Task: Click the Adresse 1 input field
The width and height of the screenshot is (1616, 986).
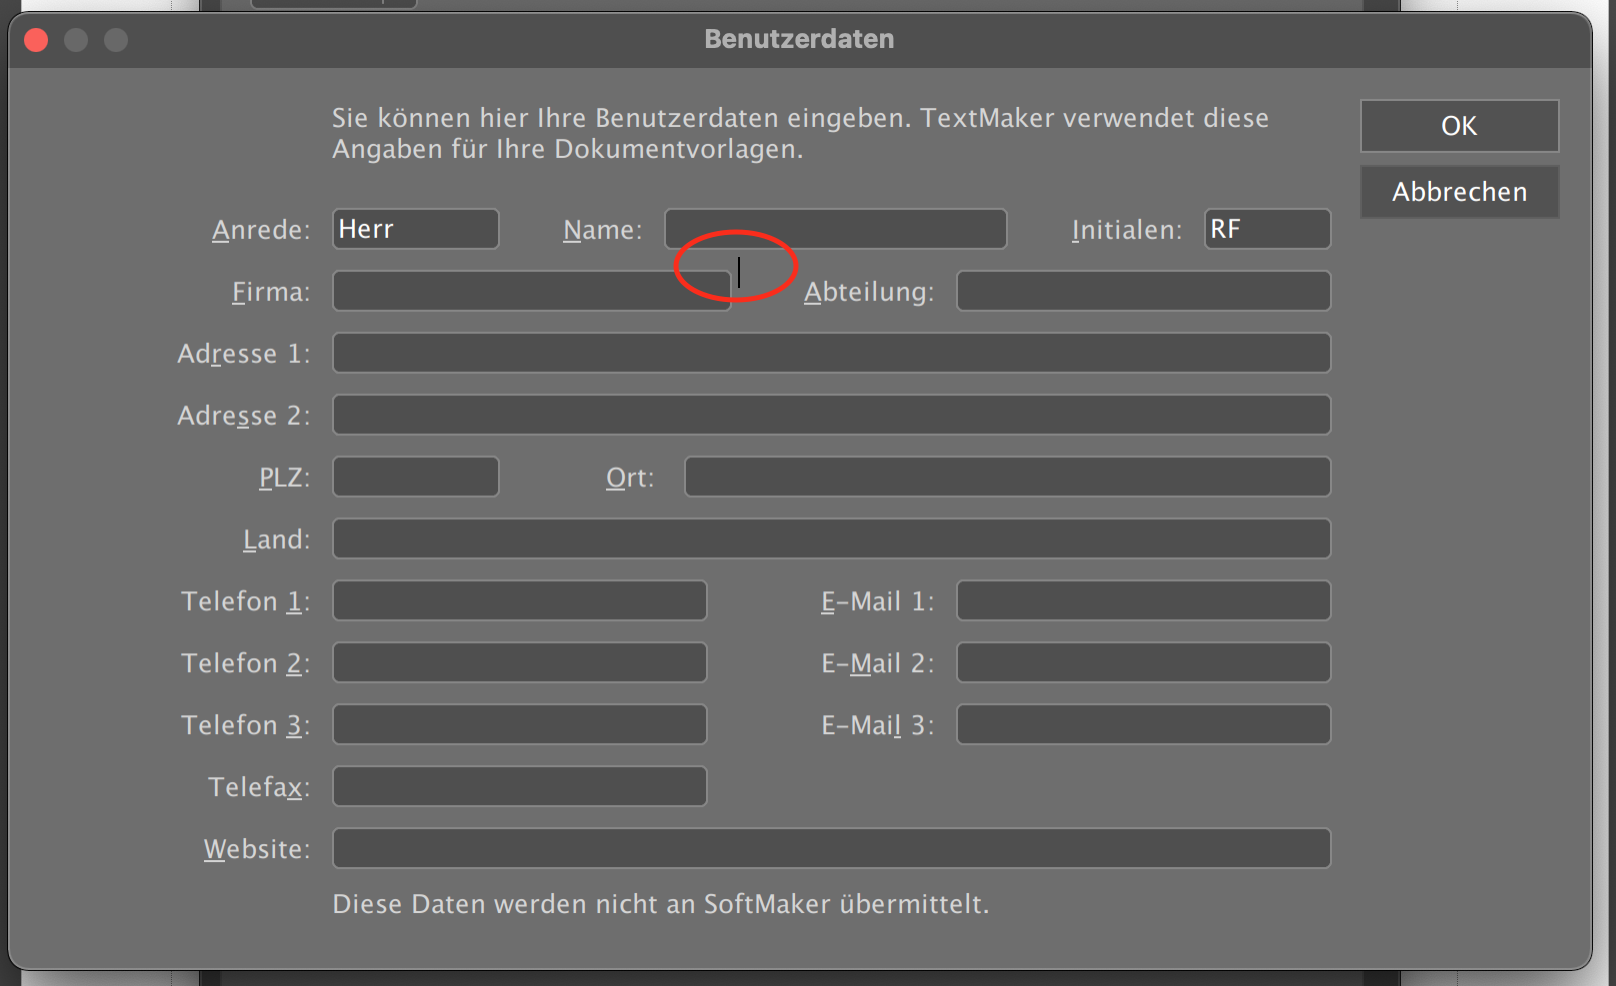Action: [x=832, y=353]
